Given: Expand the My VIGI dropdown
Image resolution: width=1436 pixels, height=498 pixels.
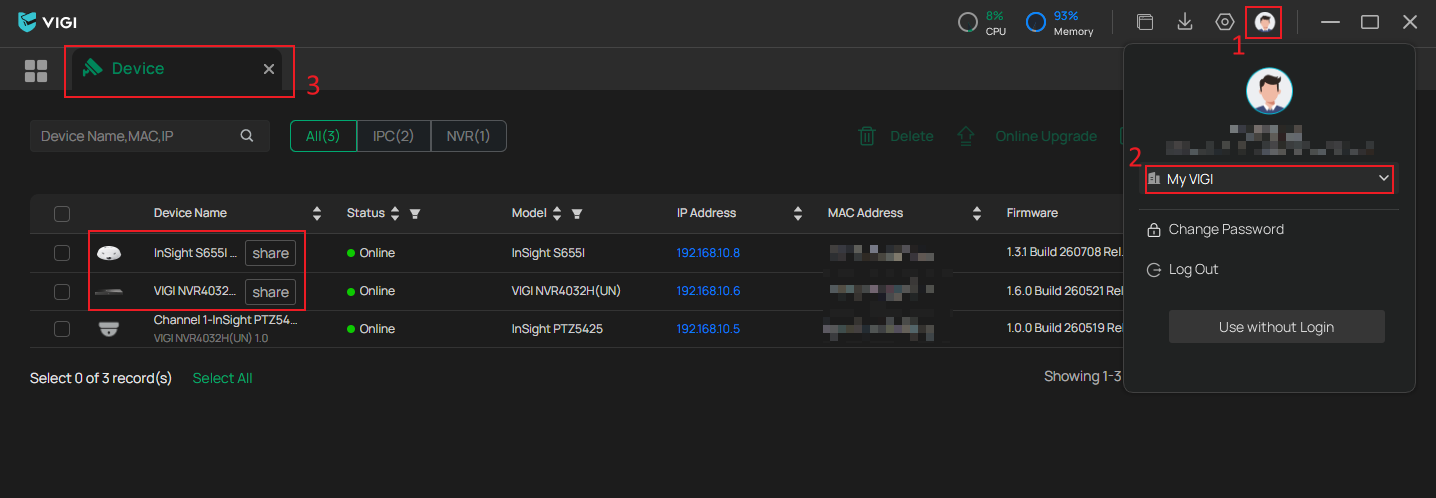Looking at the screenshot, I should click(x=1269, y=179).
